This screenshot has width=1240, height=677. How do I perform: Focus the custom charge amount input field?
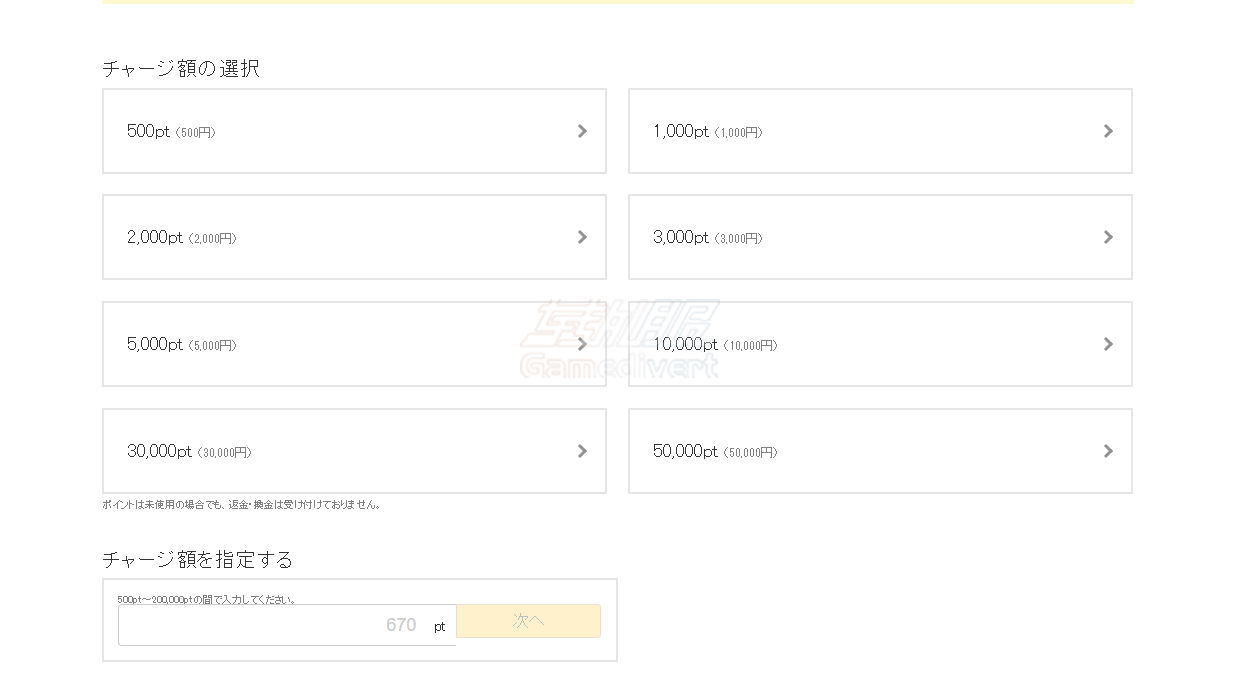(x=270, y=625)
